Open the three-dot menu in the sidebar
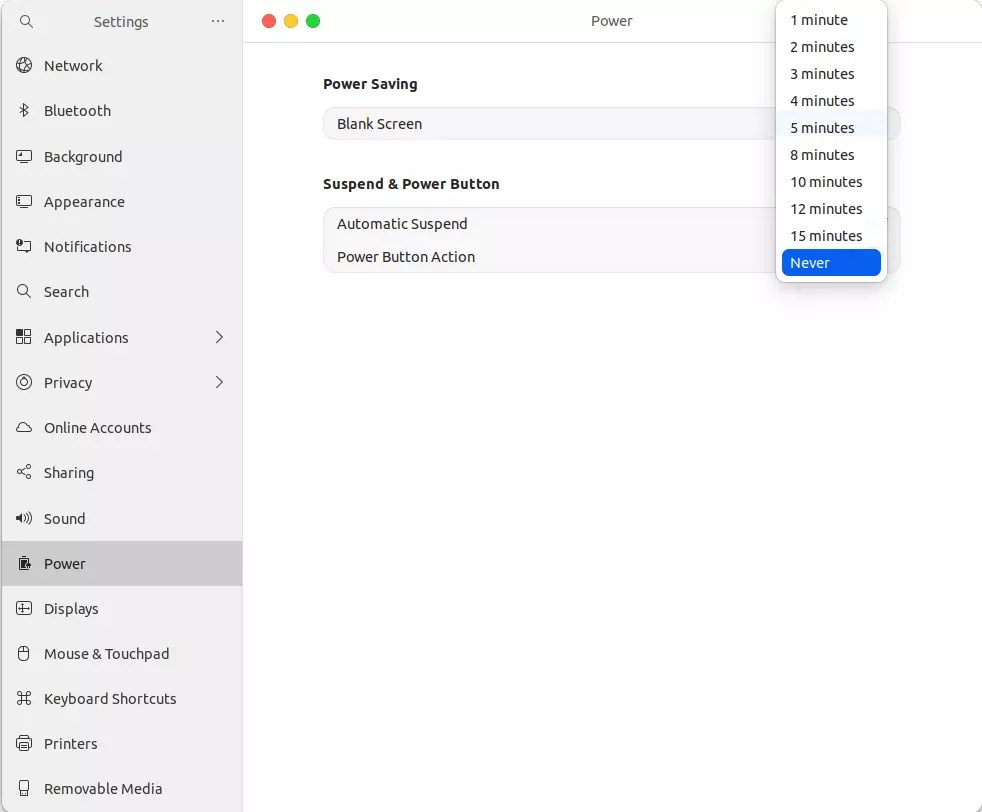Screen dimensions: 982x812 [x=218, y=21]
